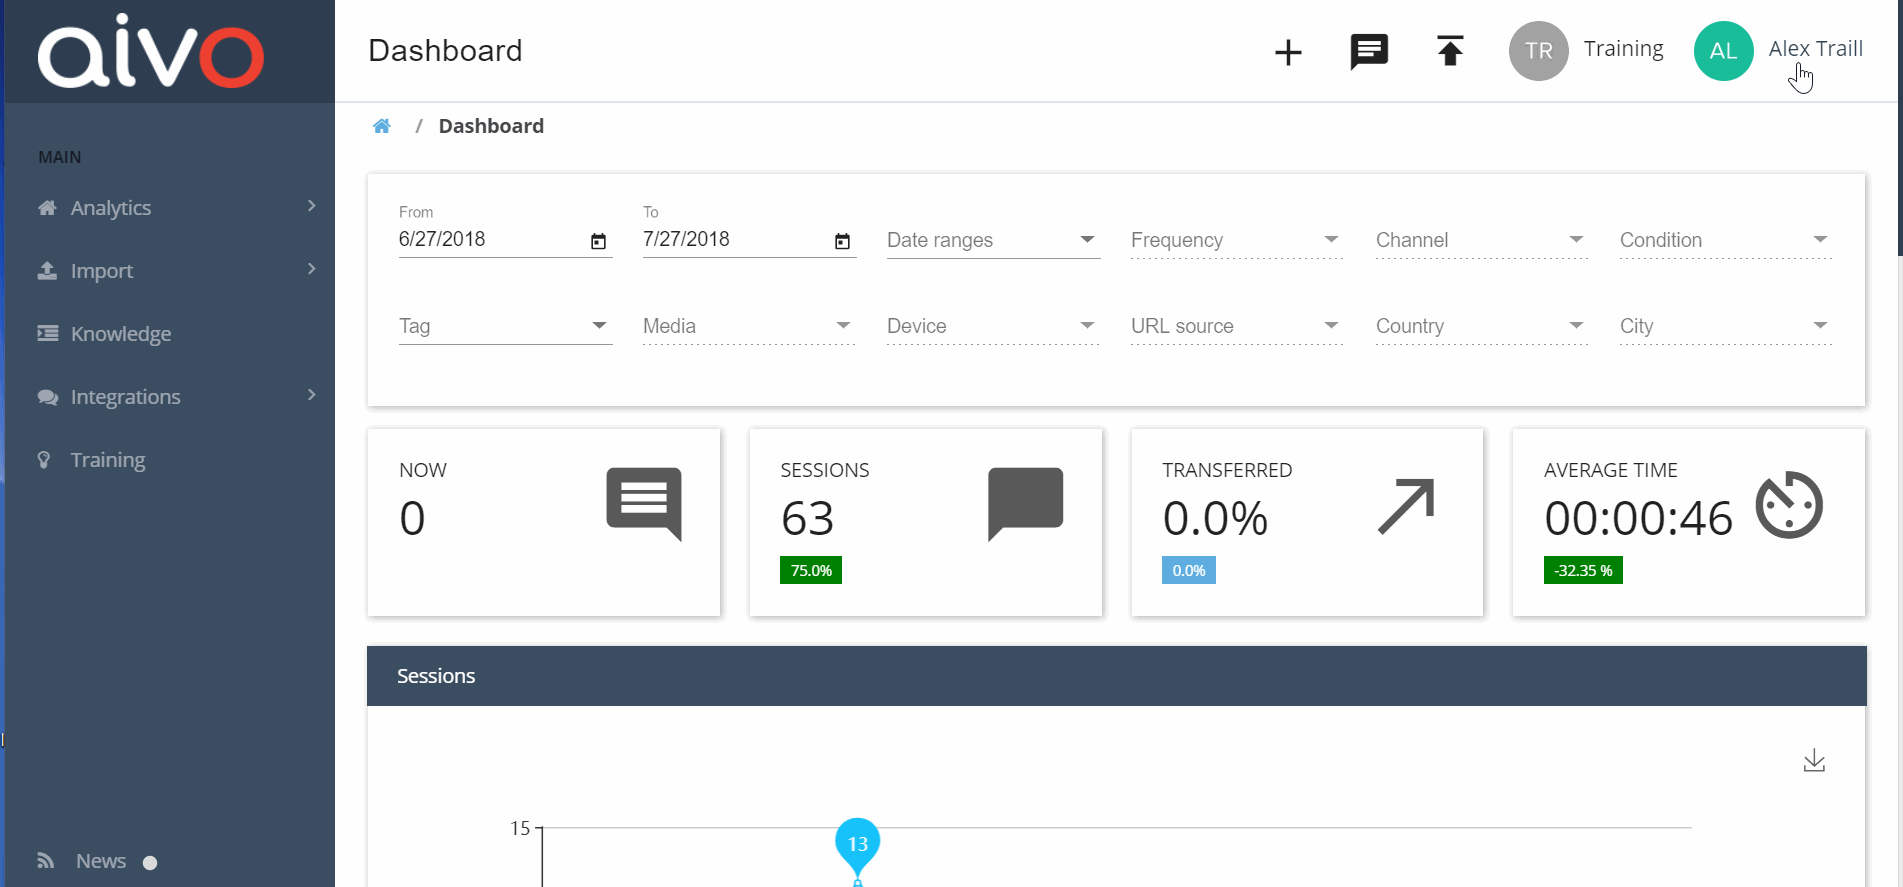Click the 75.0% sessions badge
Image resolution: width=1903 pixels, height=887 pixels.
tap(811, 570)
